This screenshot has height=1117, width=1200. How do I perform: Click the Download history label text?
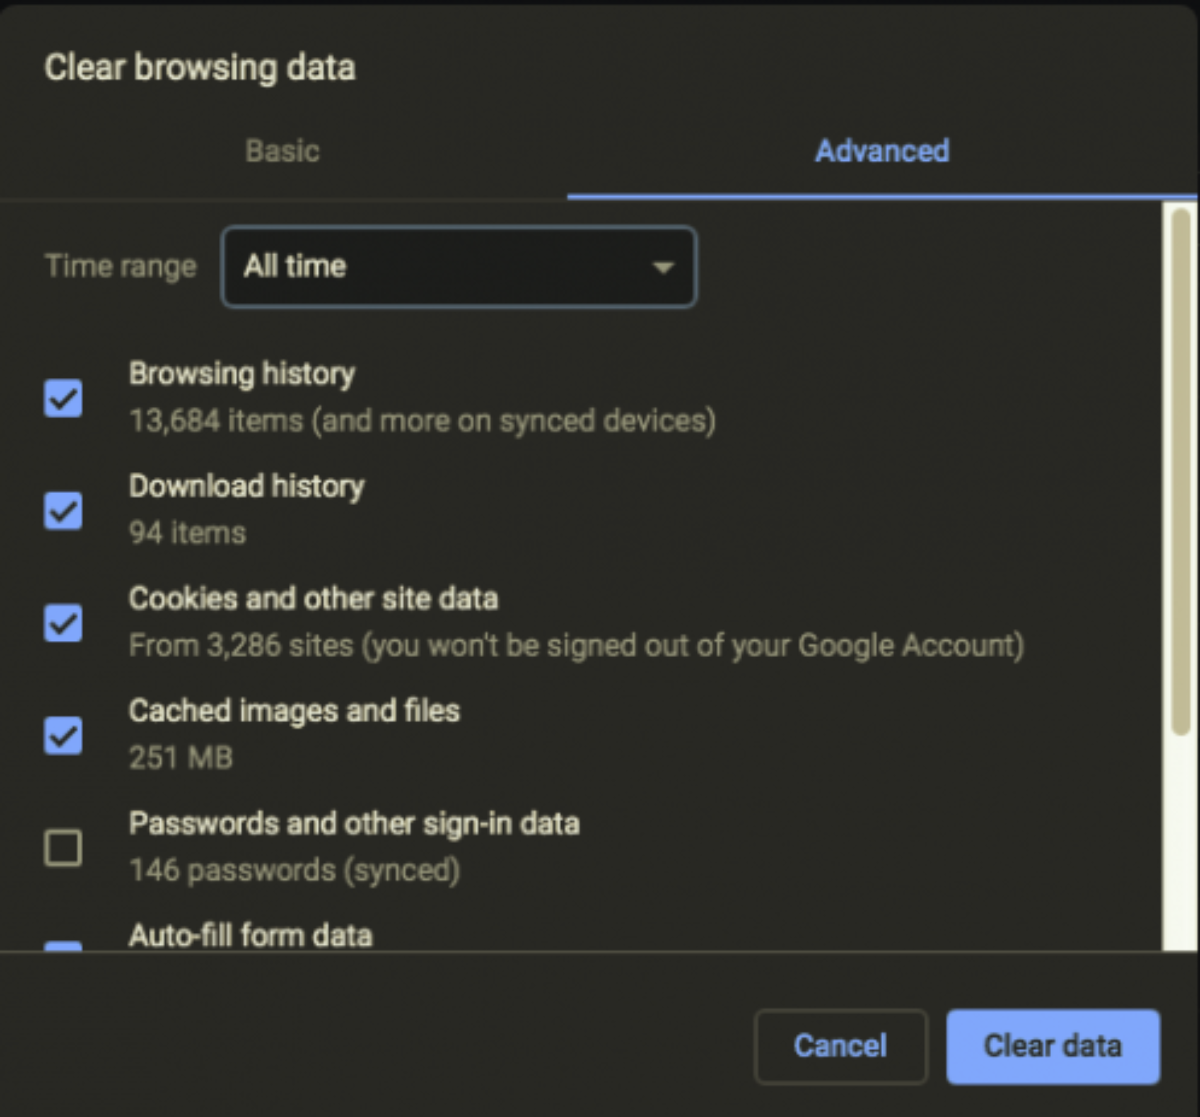point(246,486)
